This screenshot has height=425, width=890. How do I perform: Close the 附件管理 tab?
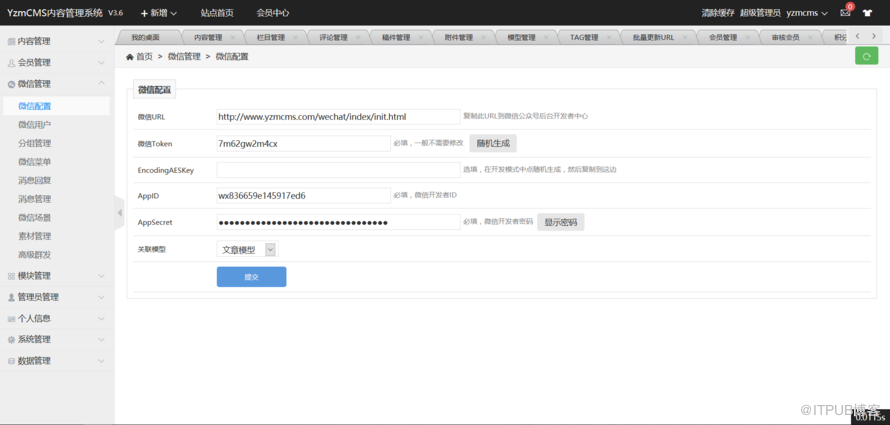click(x=483, y=37)
